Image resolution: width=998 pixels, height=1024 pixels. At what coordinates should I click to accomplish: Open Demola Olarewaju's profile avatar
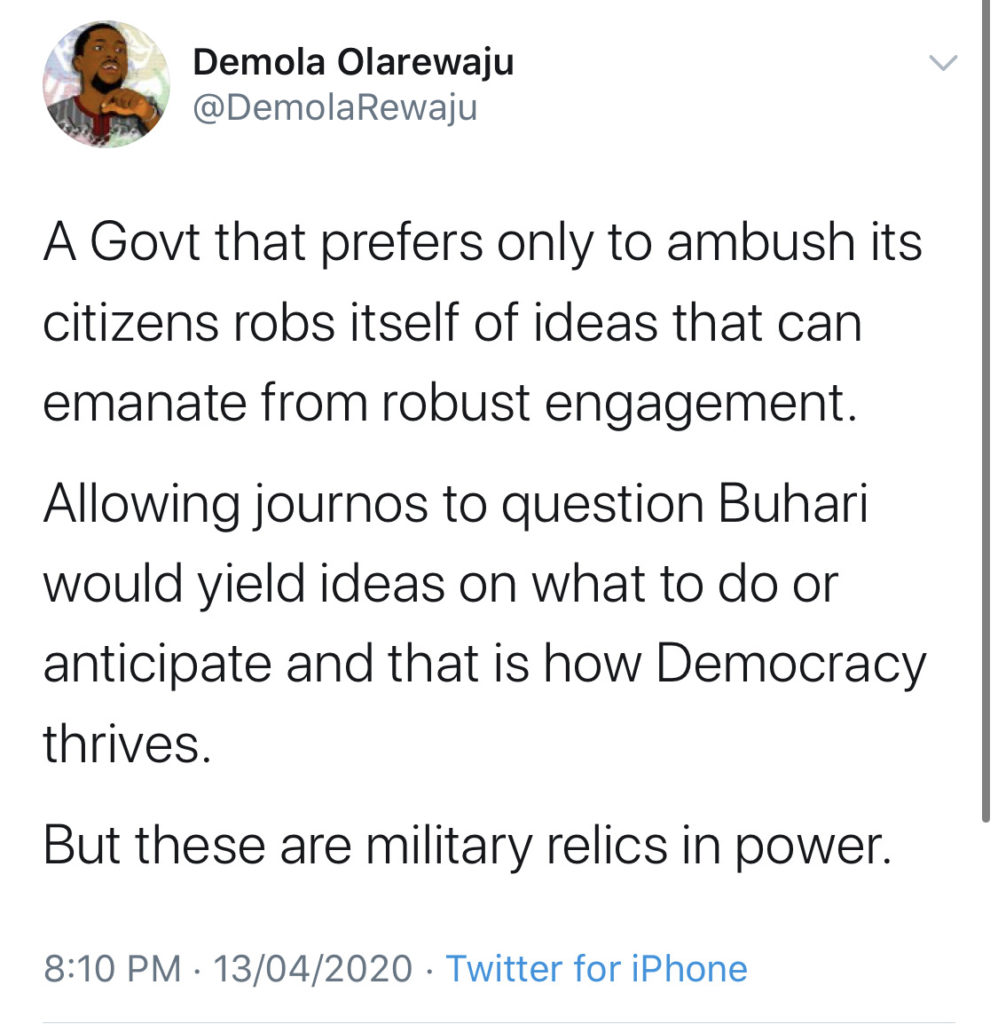coord(105,84)
